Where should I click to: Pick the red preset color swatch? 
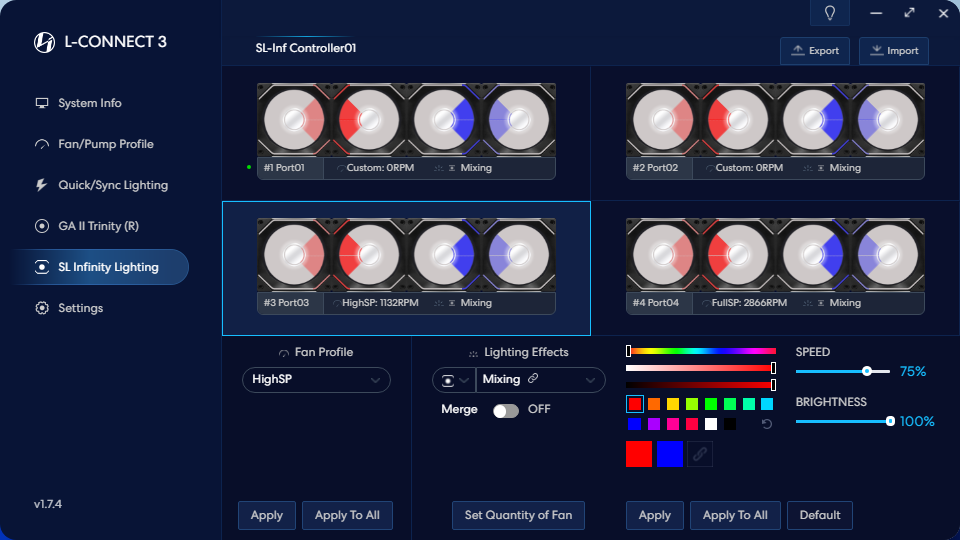point(635,404)
